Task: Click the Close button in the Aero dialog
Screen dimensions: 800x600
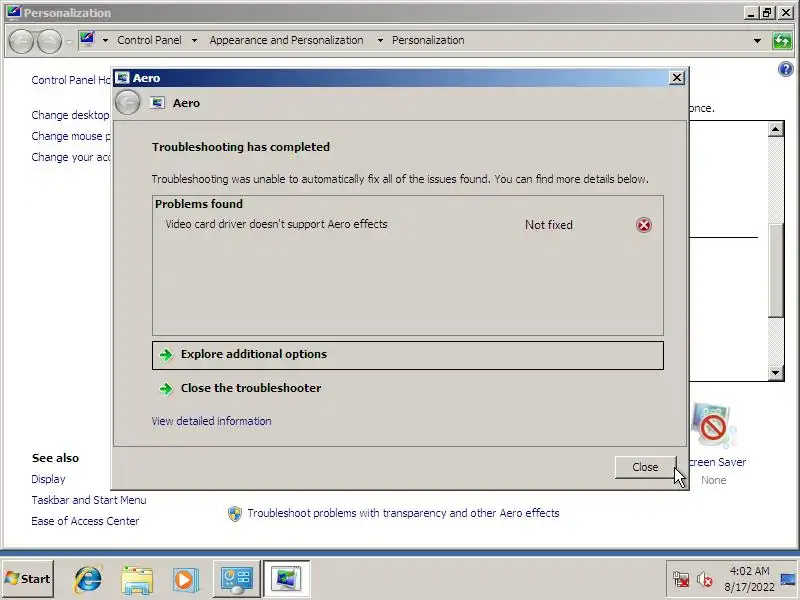Action: point(645,467)
